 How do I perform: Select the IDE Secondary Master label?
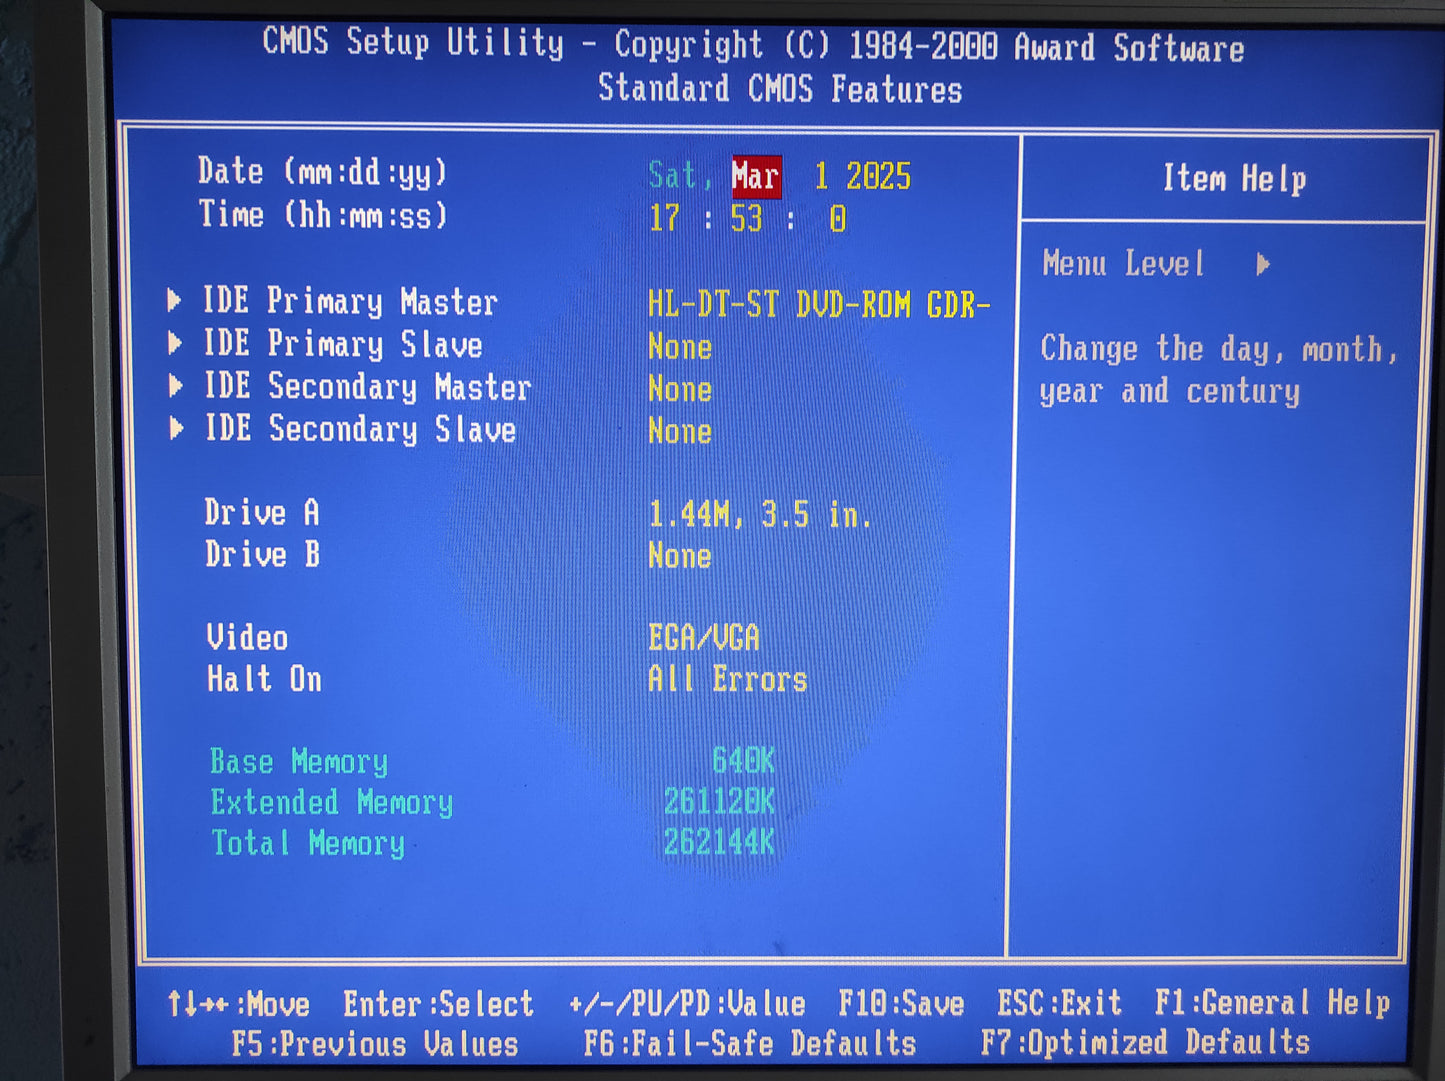pos(367,387)
